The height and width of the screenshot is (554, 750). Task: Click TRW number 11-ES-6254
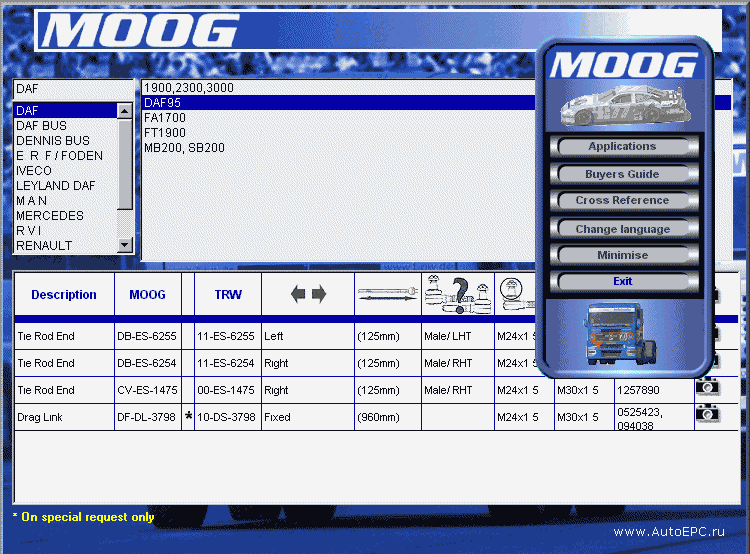(x=228, y=363)
